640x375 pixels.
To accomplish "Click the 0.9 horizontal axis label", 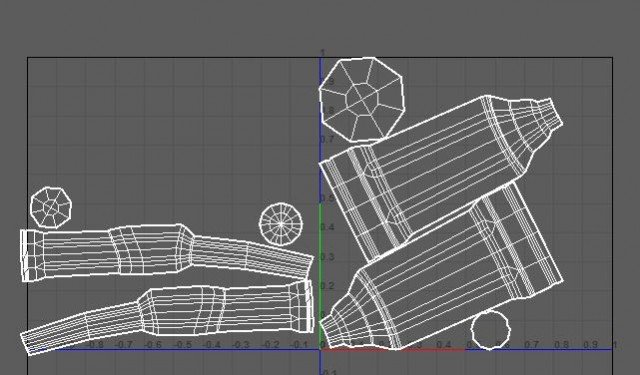I will tap(590, 345).
